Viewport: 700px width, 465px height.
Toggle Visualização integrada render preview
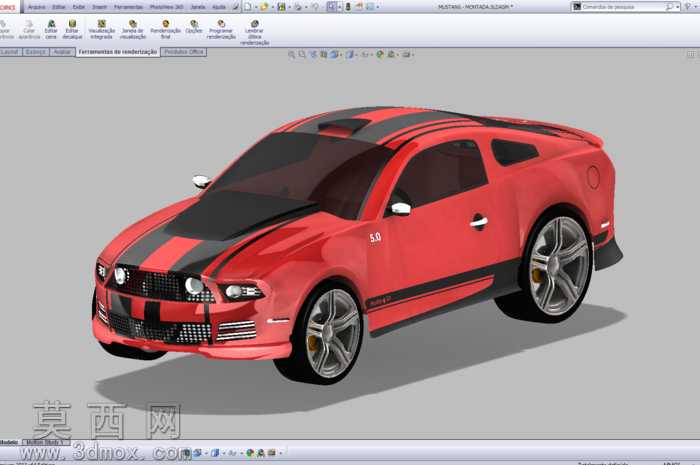pos(102,29)
